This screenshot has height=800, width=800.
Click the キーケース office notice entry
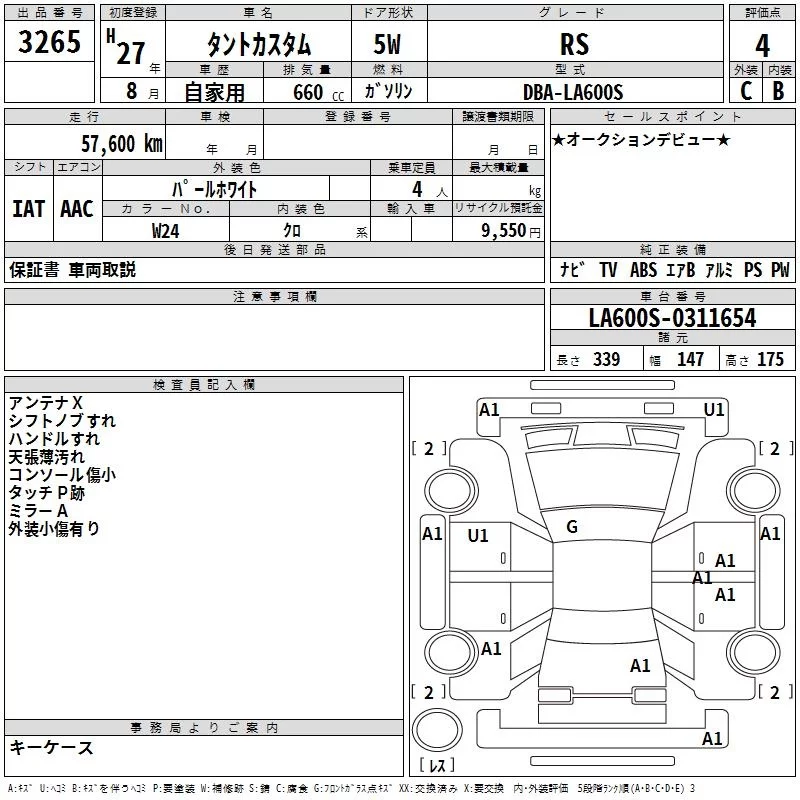tap(51, 747)
